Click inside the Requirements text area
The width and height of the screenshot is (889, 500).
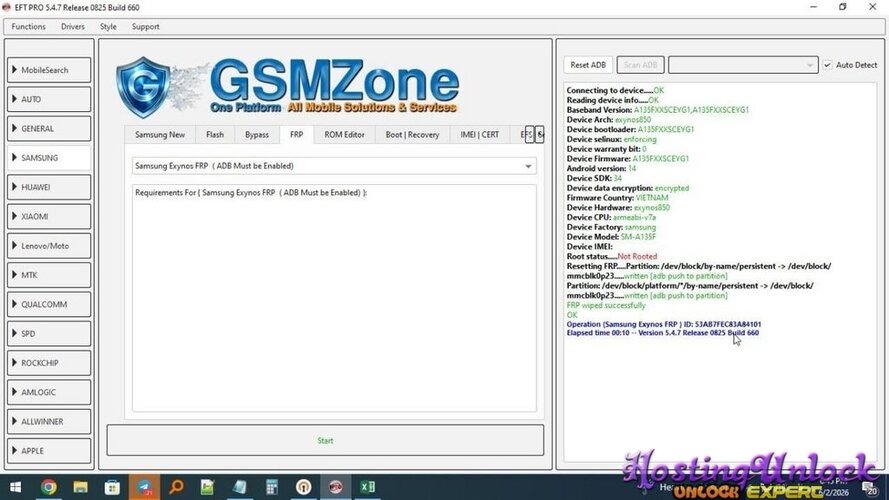334,298
